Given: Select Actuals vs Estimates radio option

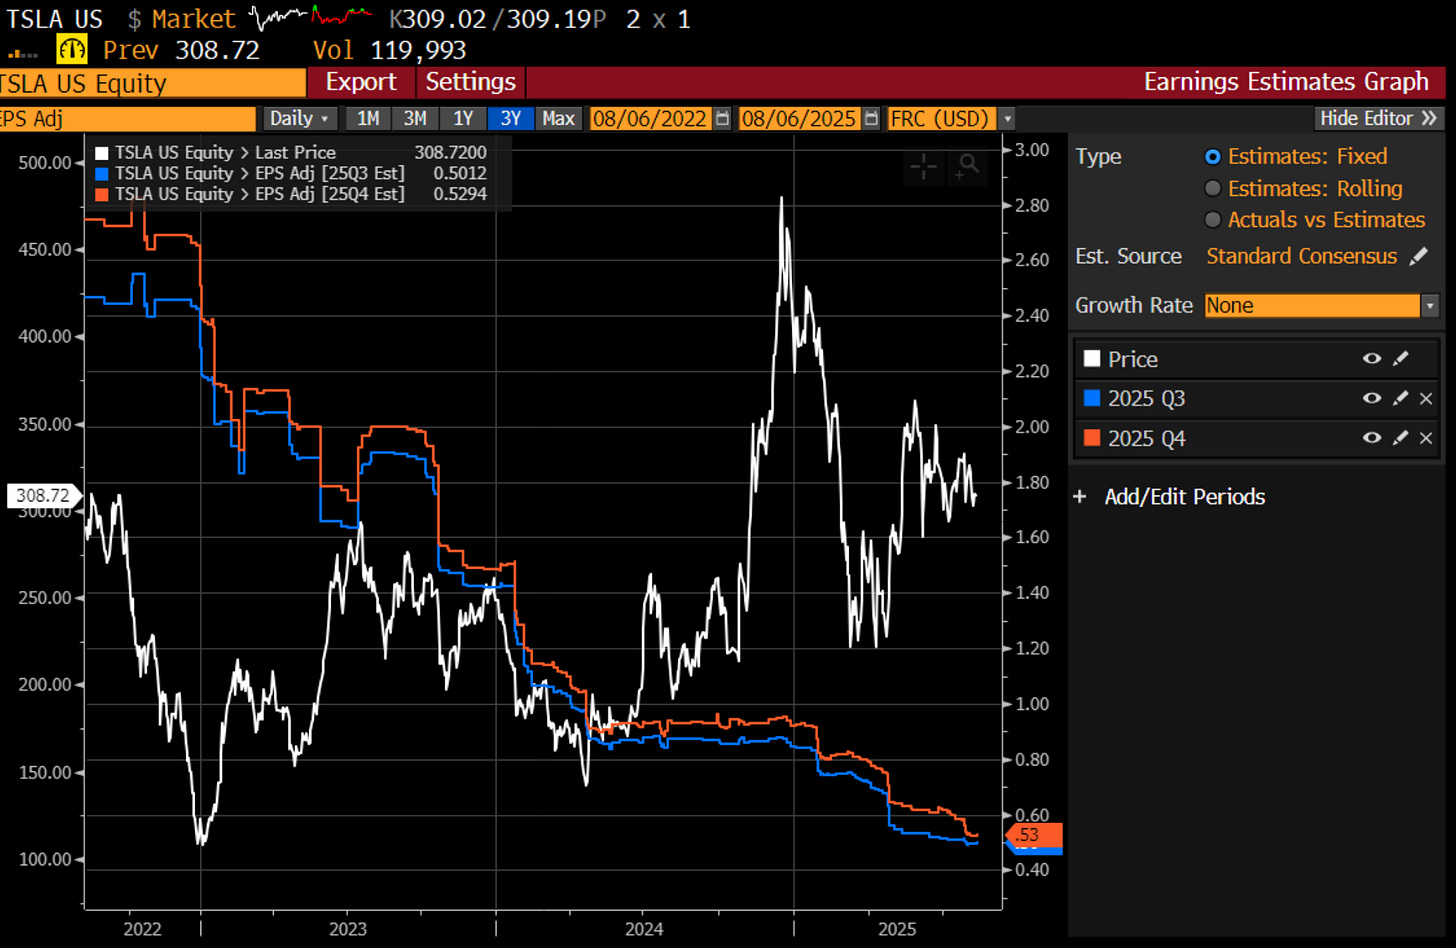Looking at the screenshot, I should [x=1213, y=220].
